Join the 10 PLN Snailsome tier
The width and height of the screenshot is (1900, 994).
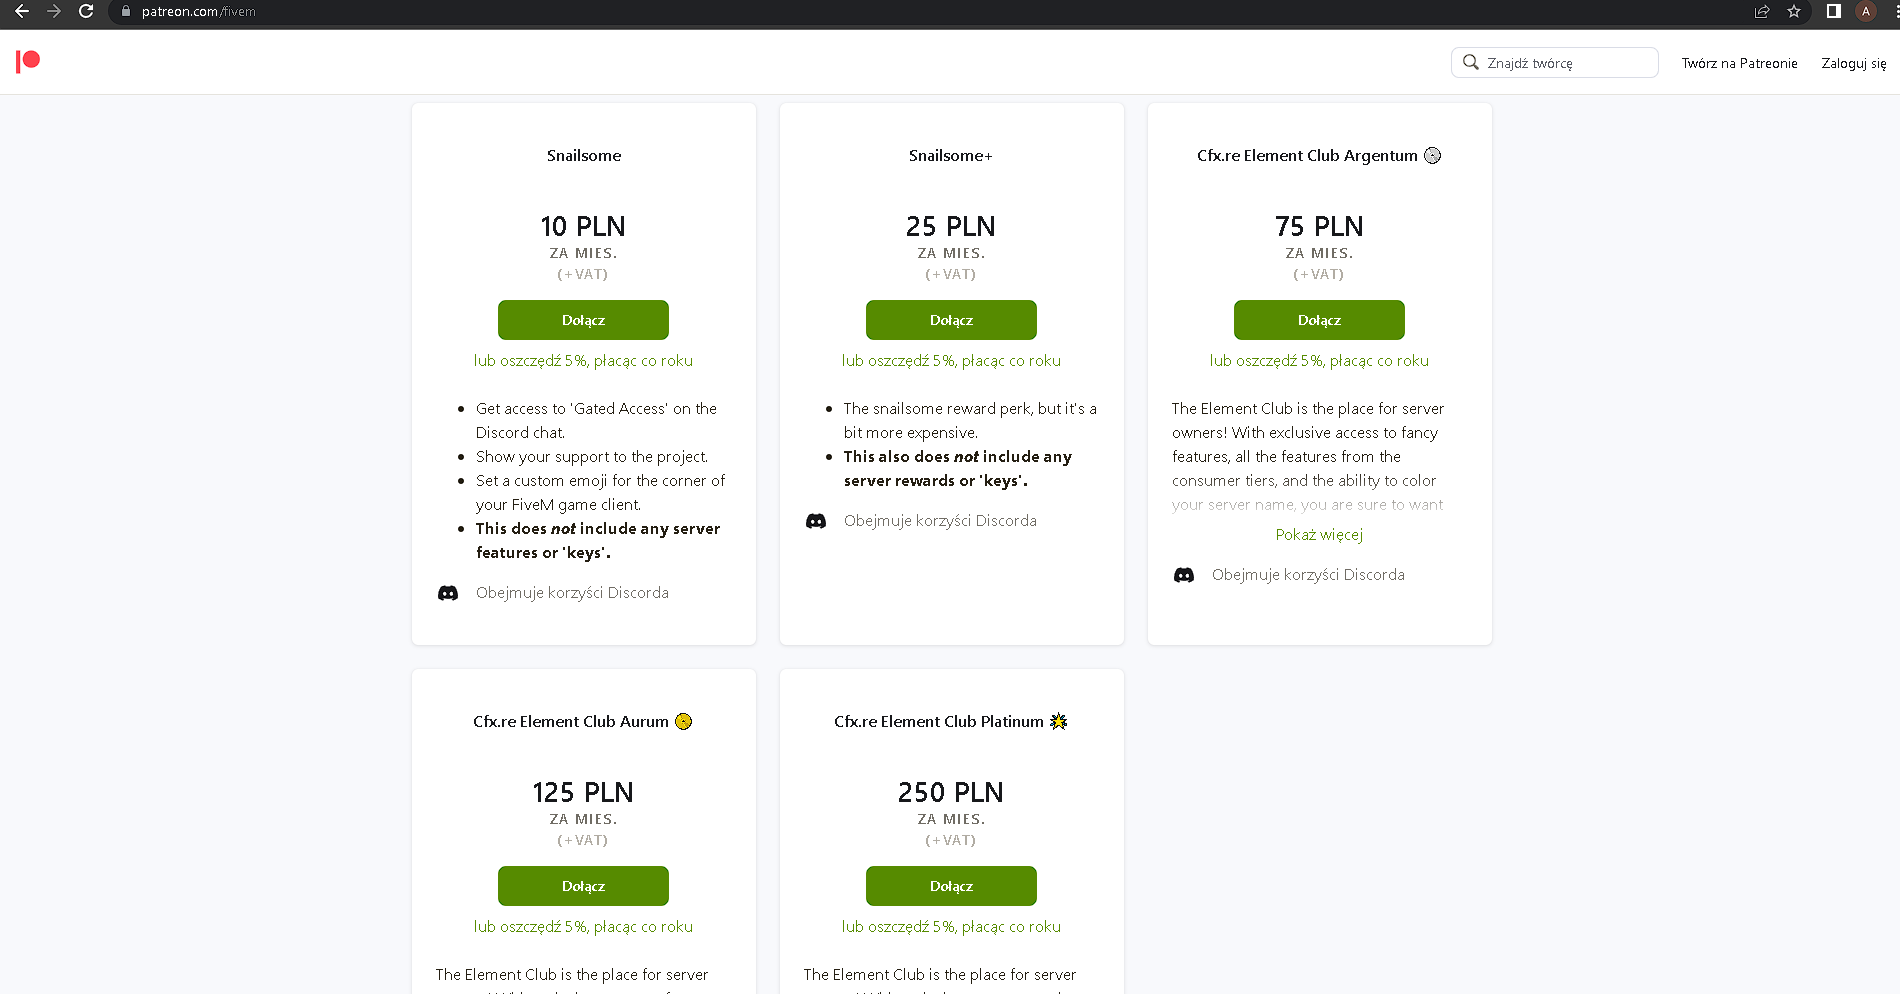tap(583, 320)
